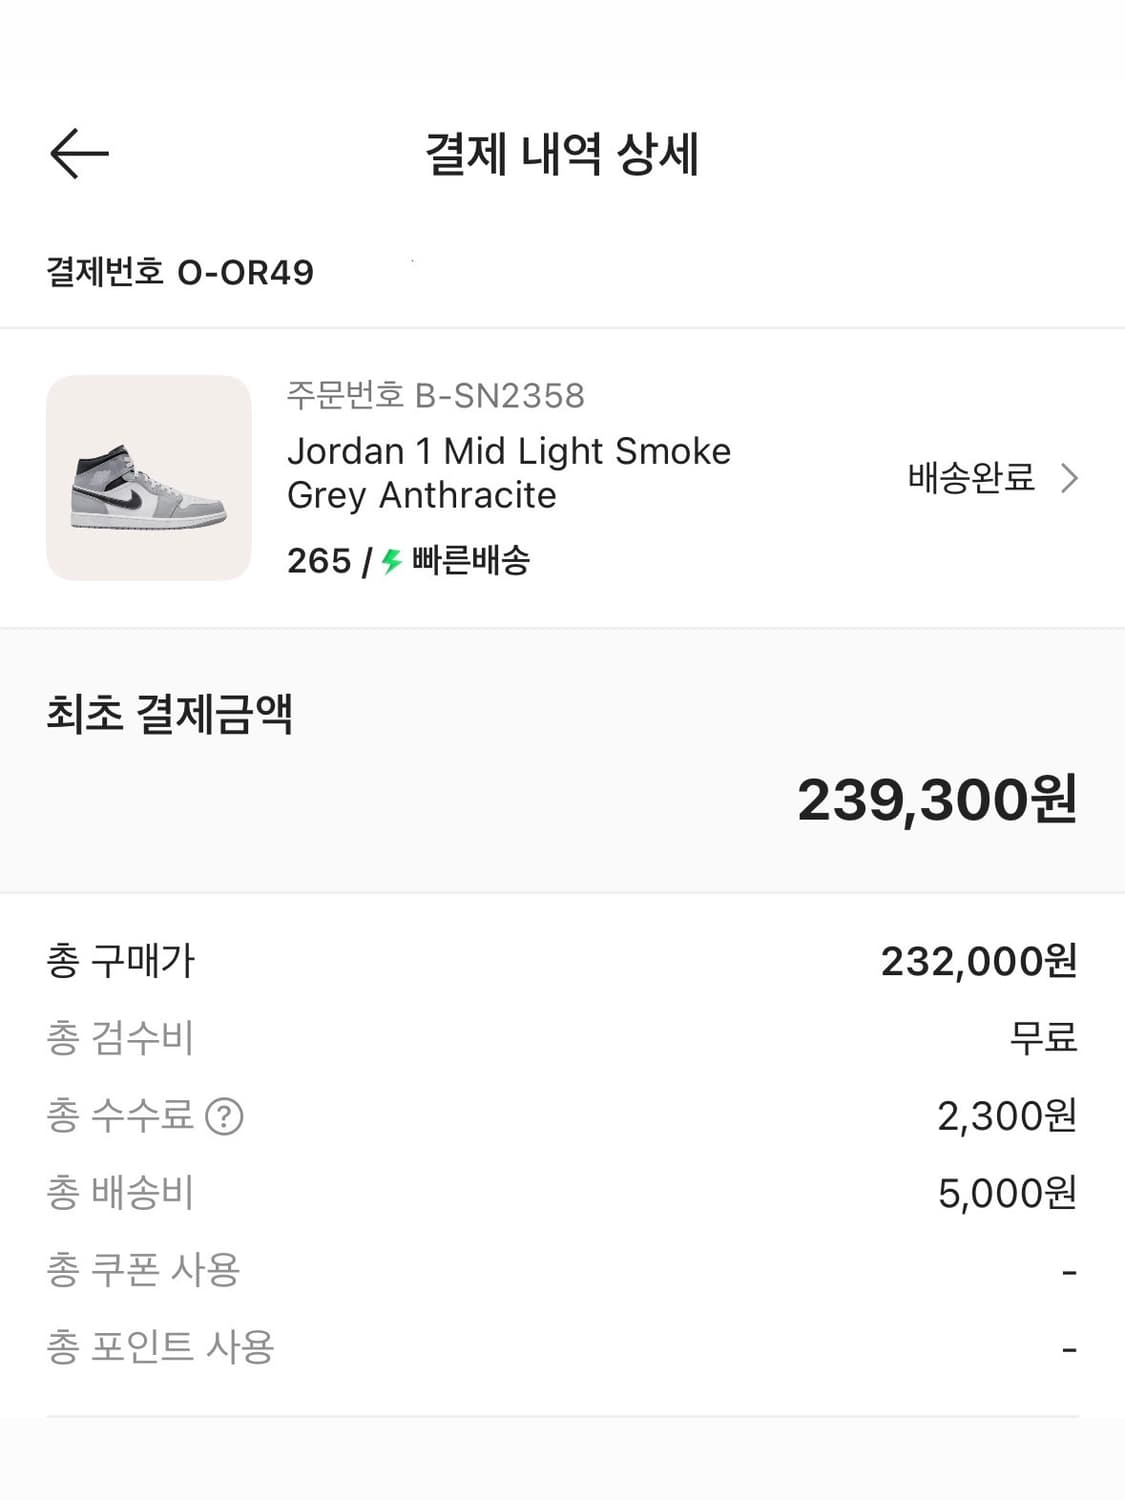Expand order details via the right chevron
The height and width of the screenshot is (1500, 1125).
[x=1069, y=478]
